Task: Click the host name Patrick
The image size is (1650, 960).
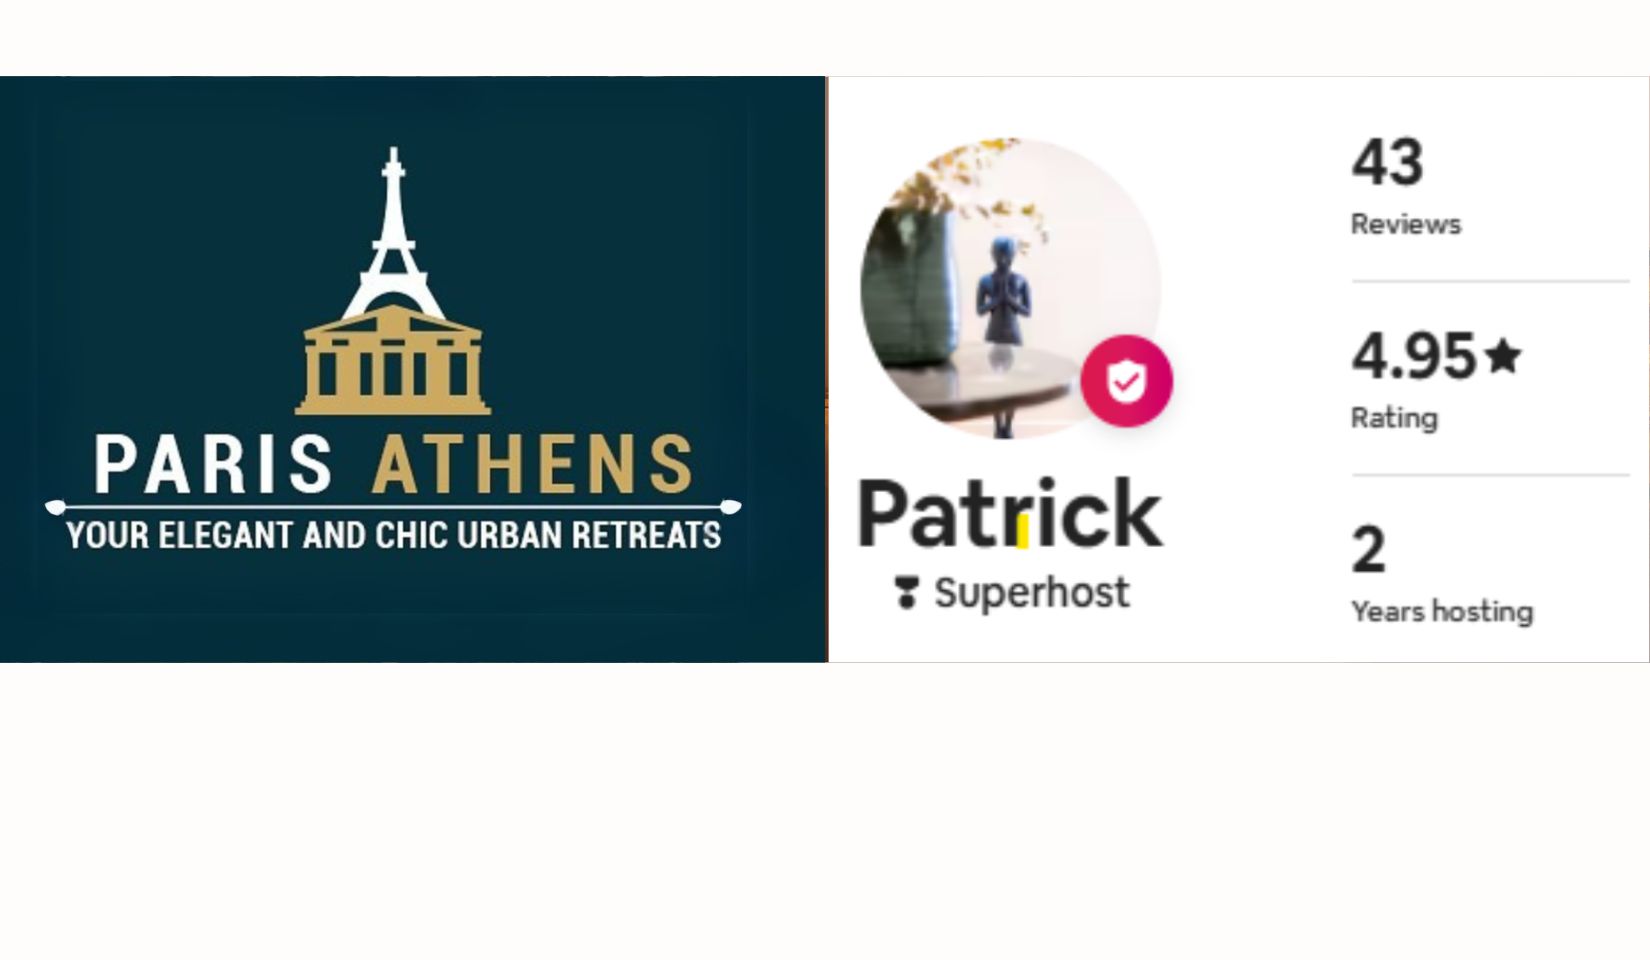Action: 1010,513
